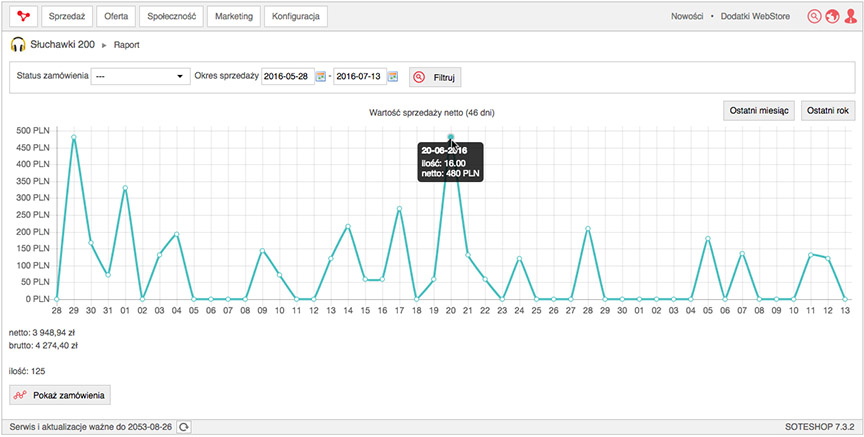Click the highlighted chart point for 20-06
Image resolution: width=864 pixels, height=437 pixels.
click(x=451, y=137)
